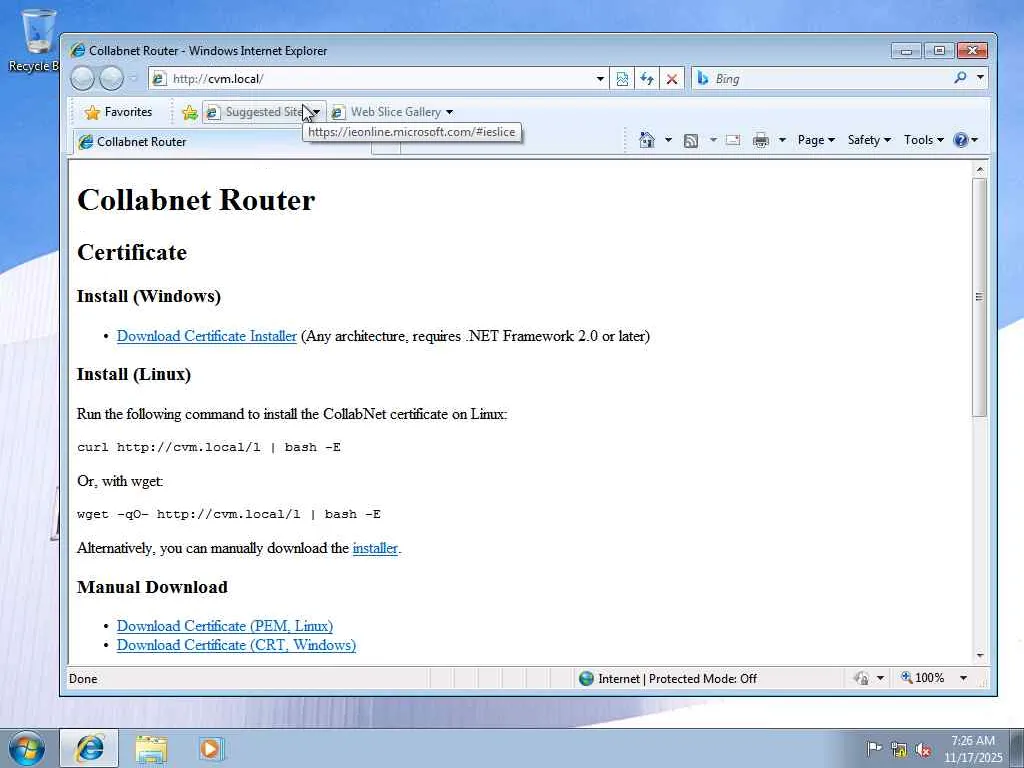Click the Refresh page icon
Viewport: 1024px width, 768px height.
click(647, 78)
